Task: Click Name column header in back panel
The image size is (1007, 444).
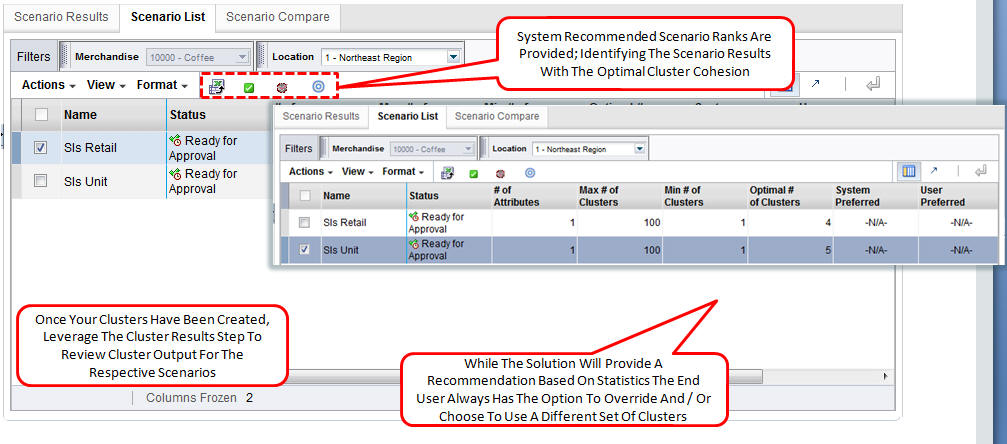Action: tap(113, 115)
